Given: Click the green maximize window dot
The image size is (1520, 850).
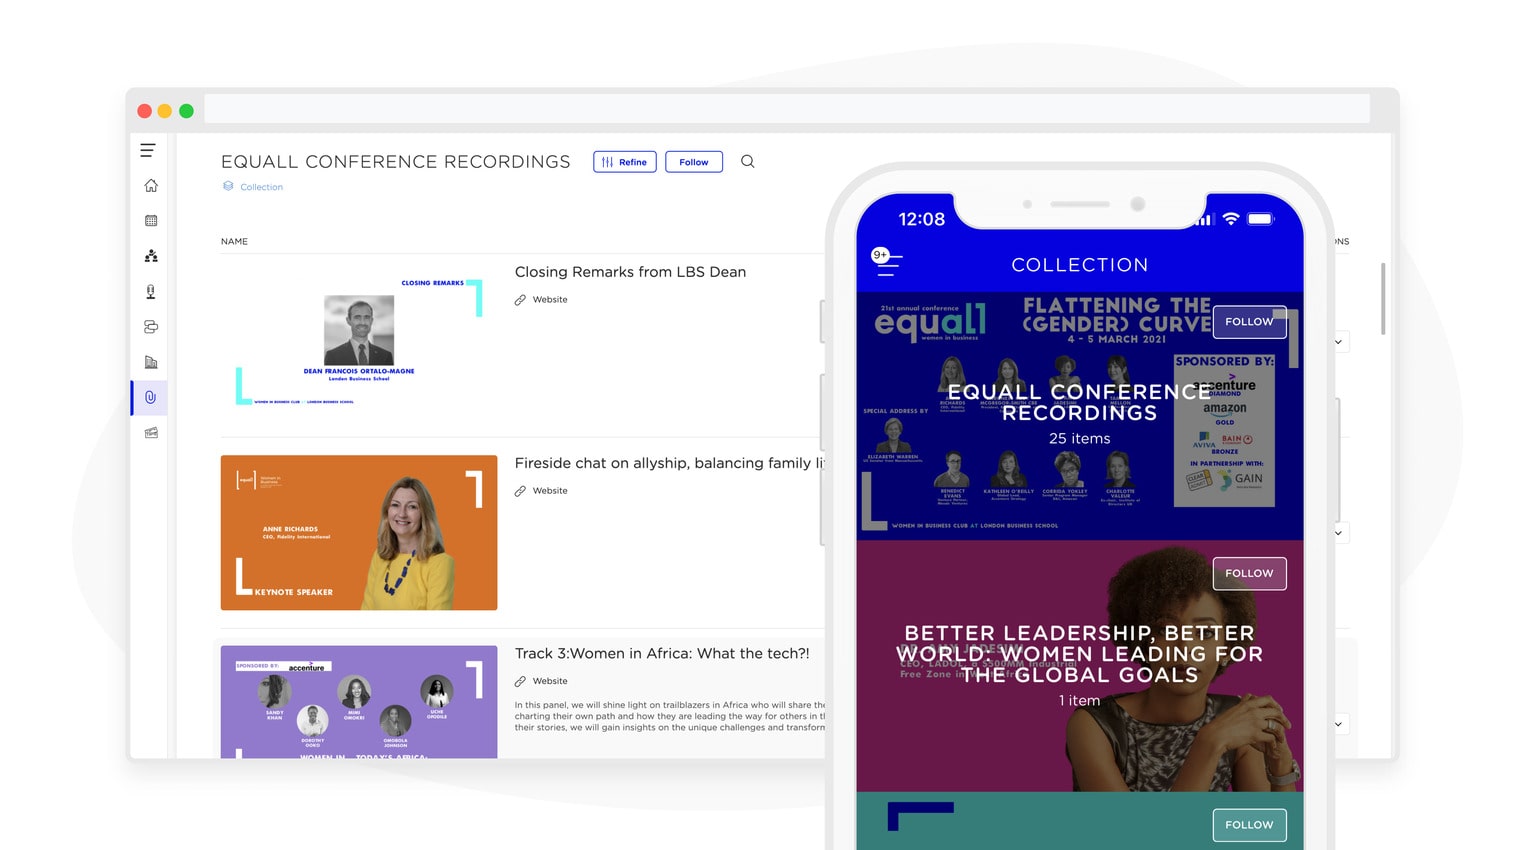Looking at the screenshot, I should click(186, 111).
